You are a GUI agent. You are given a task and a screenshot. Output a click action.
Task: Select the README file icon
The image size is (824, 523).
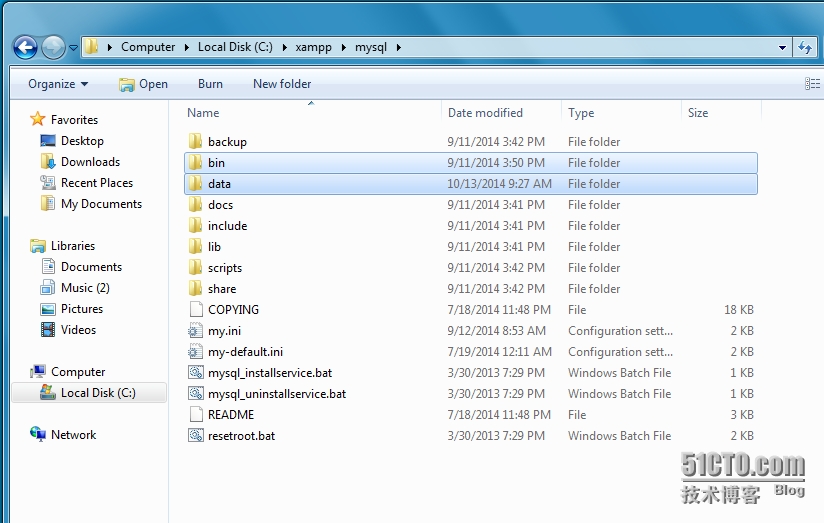click(195, 415)
